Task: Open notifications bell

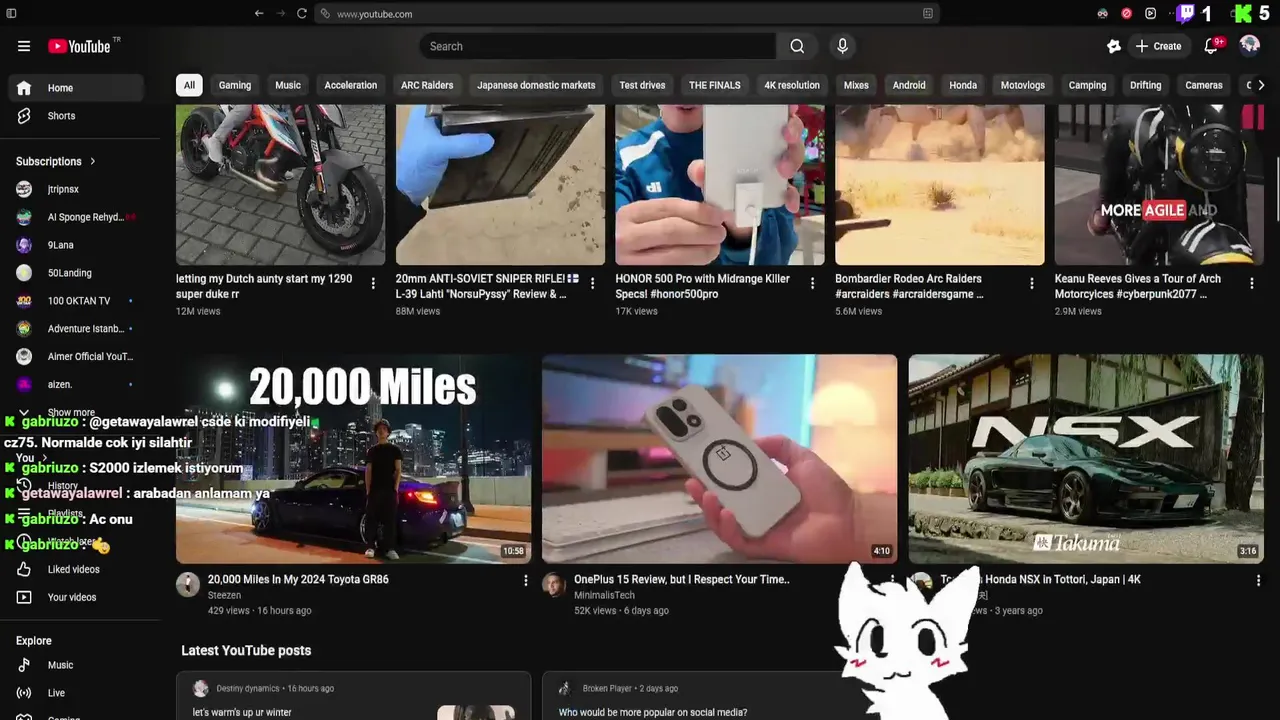Action: [1211, 46]
